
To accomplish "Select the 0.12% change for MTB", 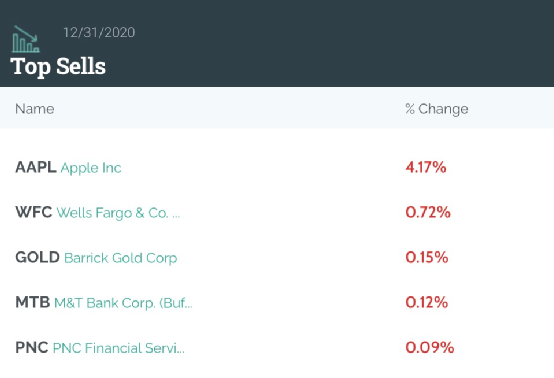I will tap(426, 302).
